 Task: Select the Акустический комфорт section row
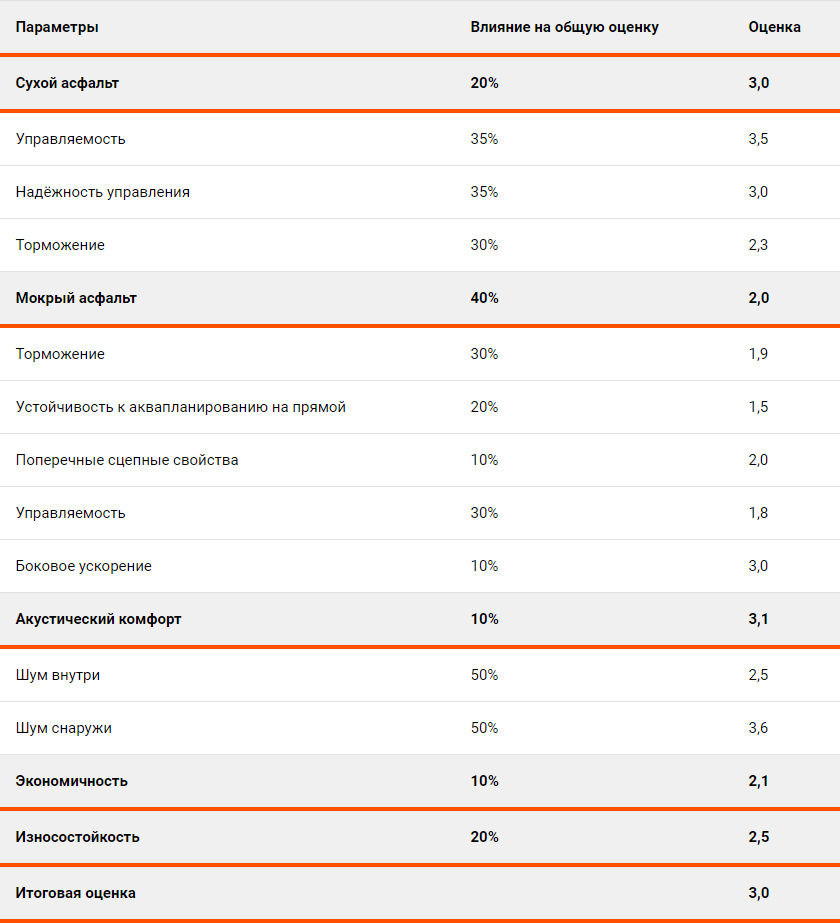tap(420, 619)
